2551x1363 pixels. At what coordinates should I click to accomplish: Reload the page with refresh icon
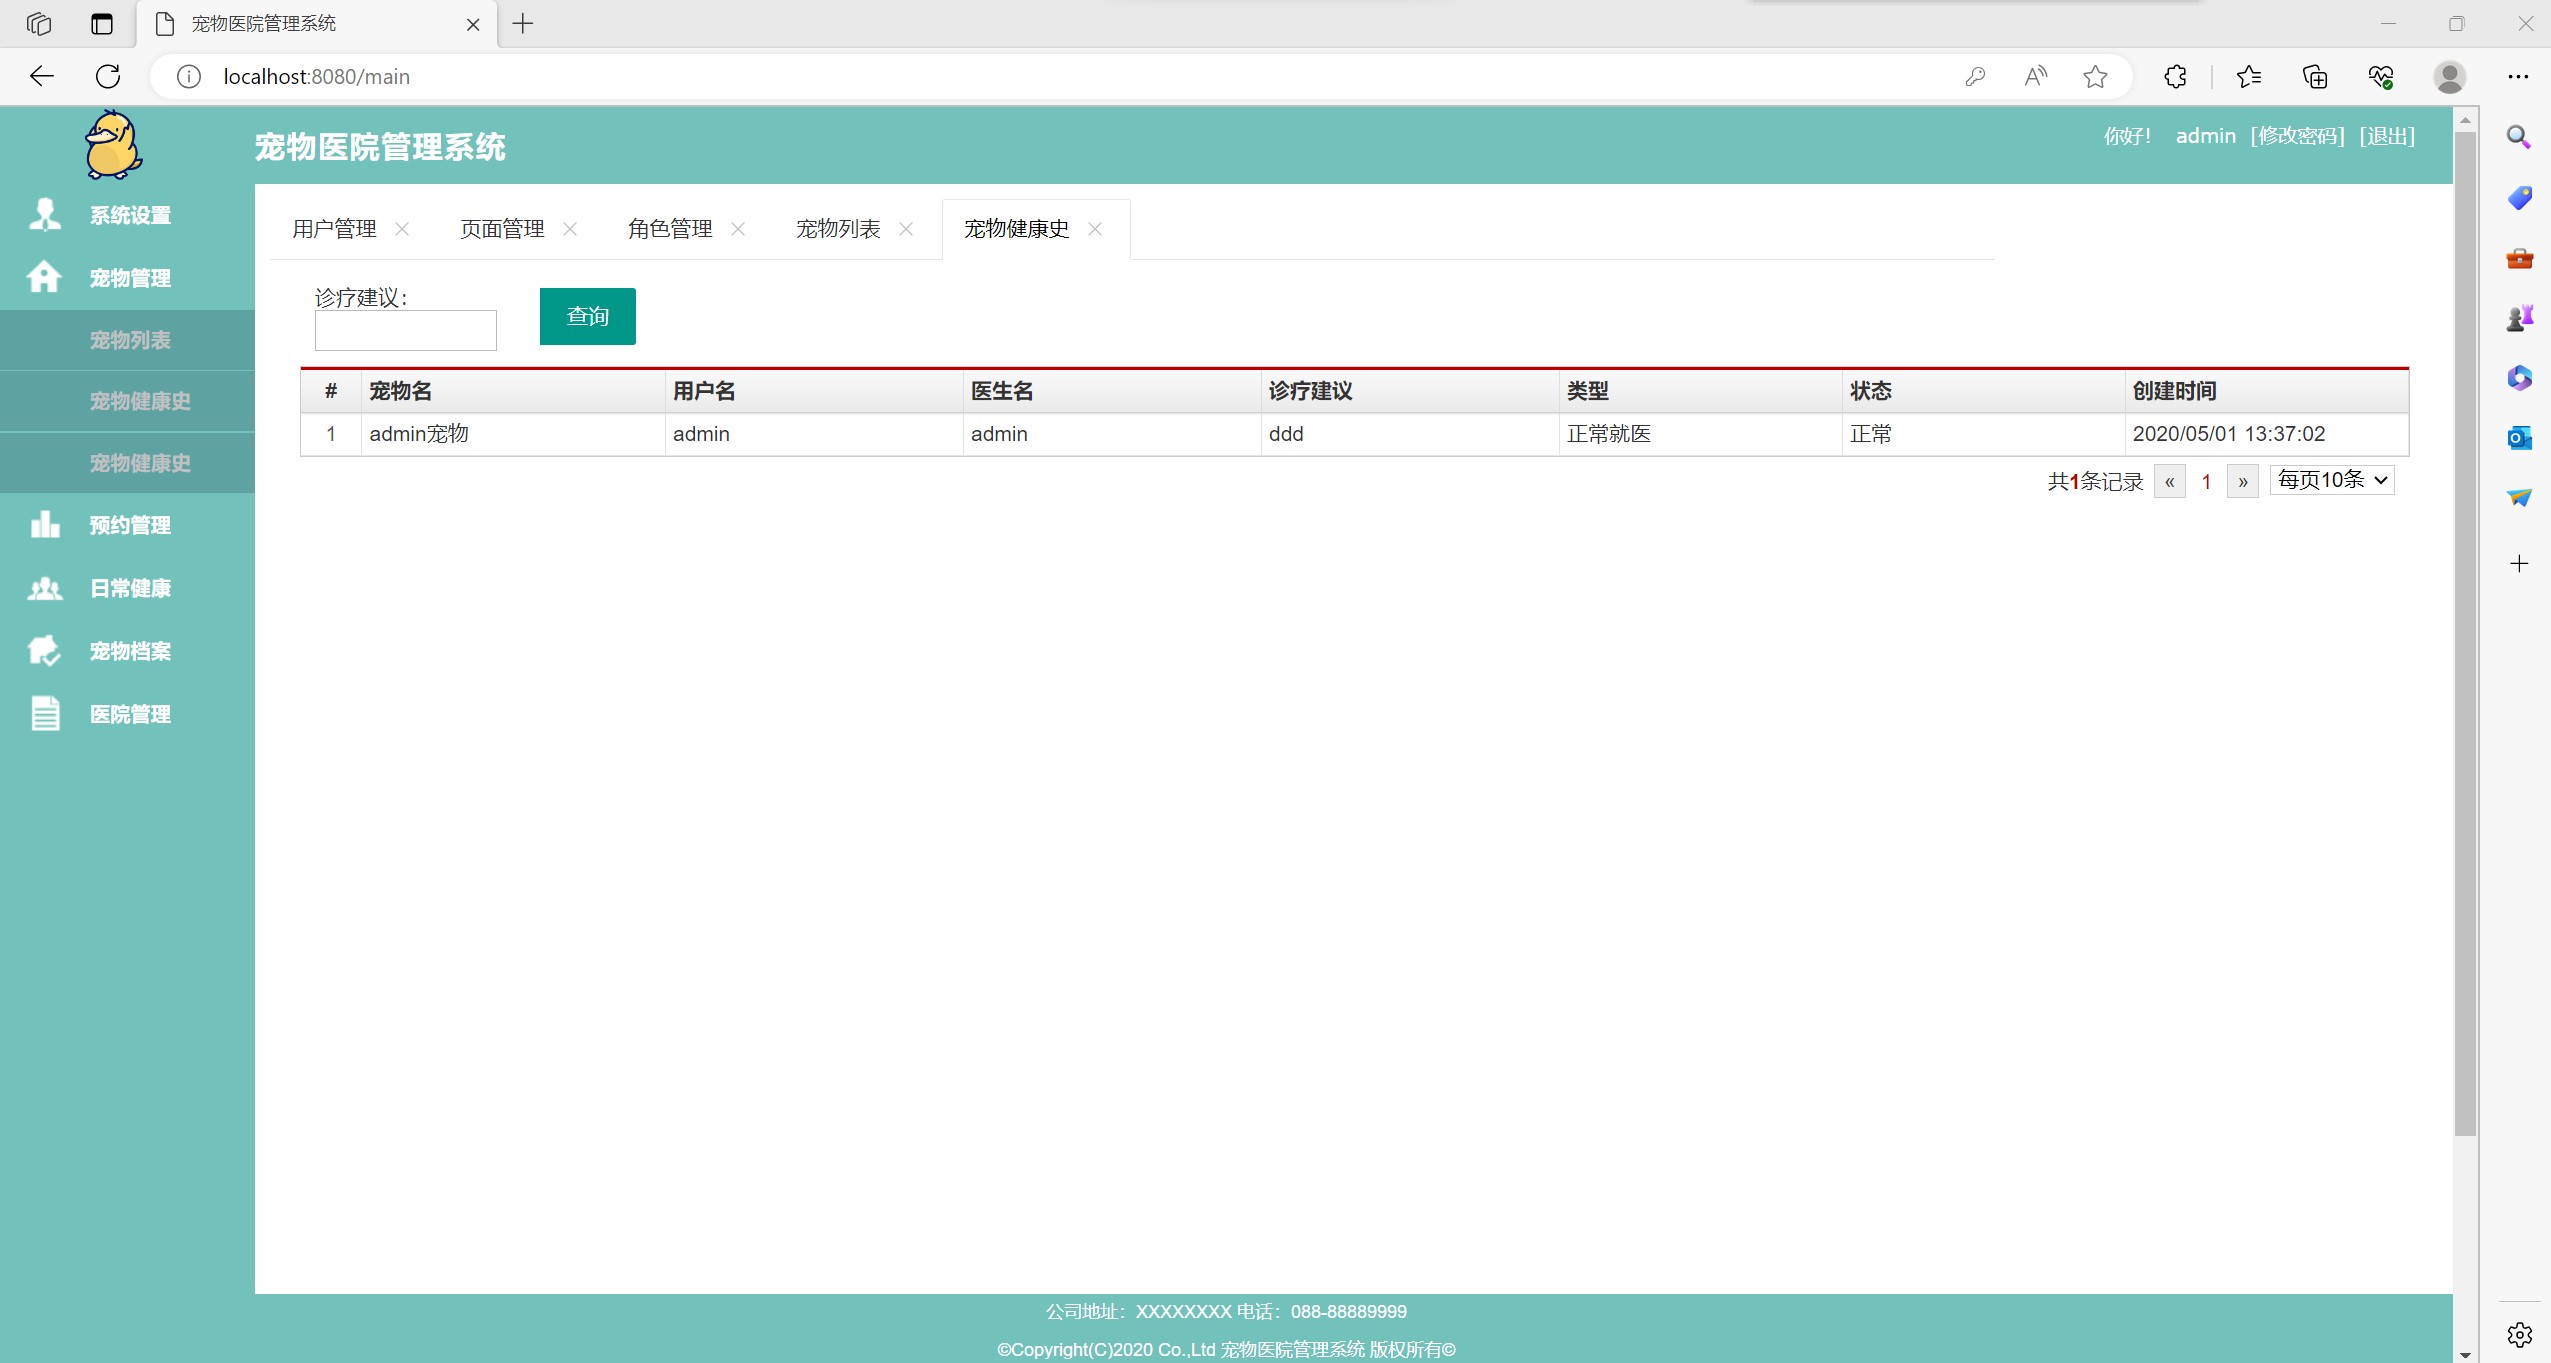pyautogui.click(x=108, y=76)
